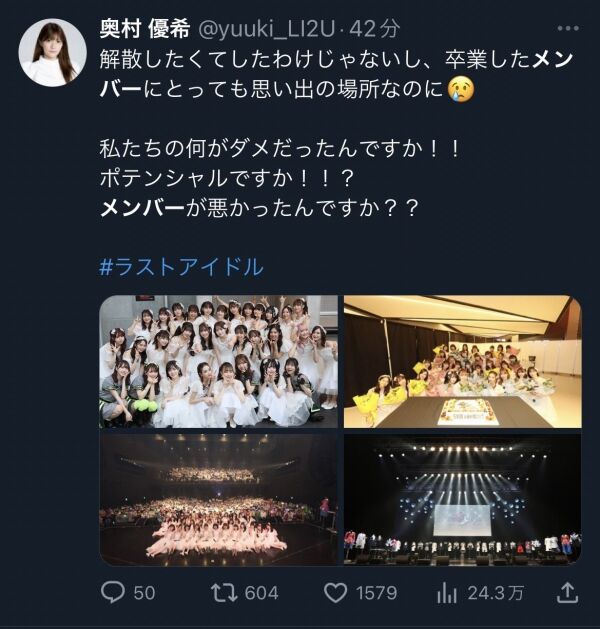
Task: Retweet using the arrows icon
Action: [x=225, y=593]
